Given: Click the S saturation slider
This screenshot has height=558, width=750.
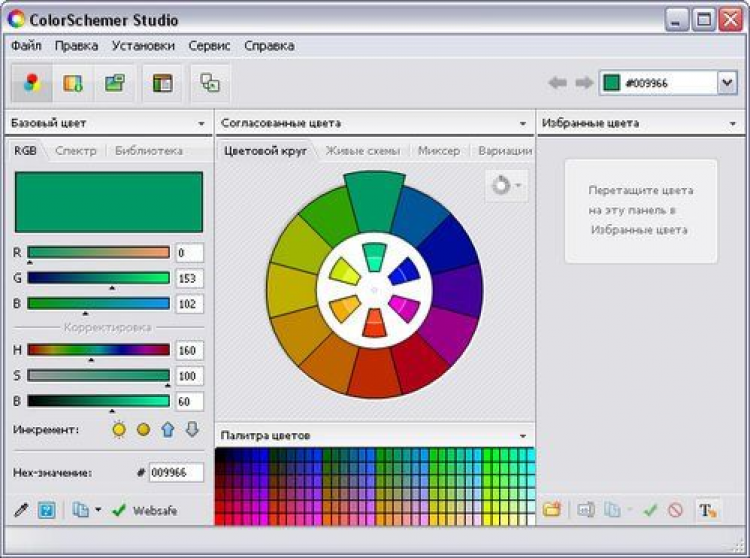Looking at the screenshot, I should [x=99, y=375].
